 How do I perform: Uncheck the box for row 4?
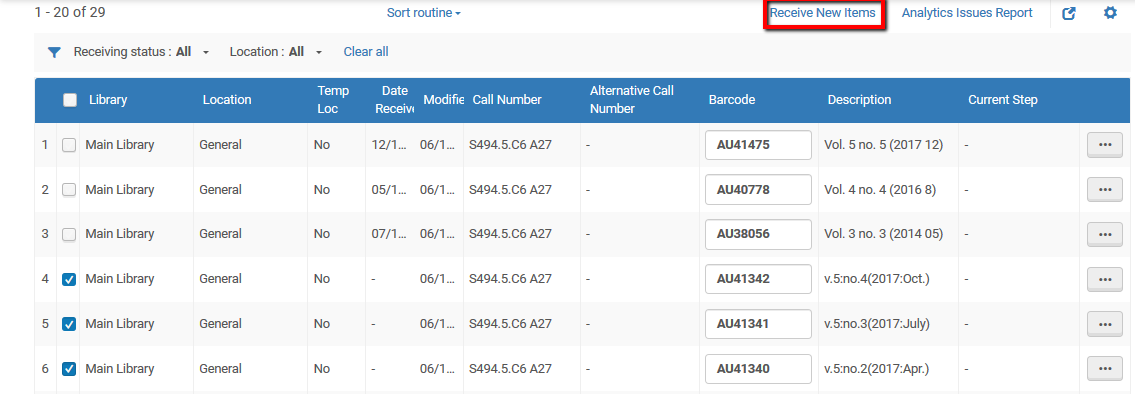click(x=69, y=280)
